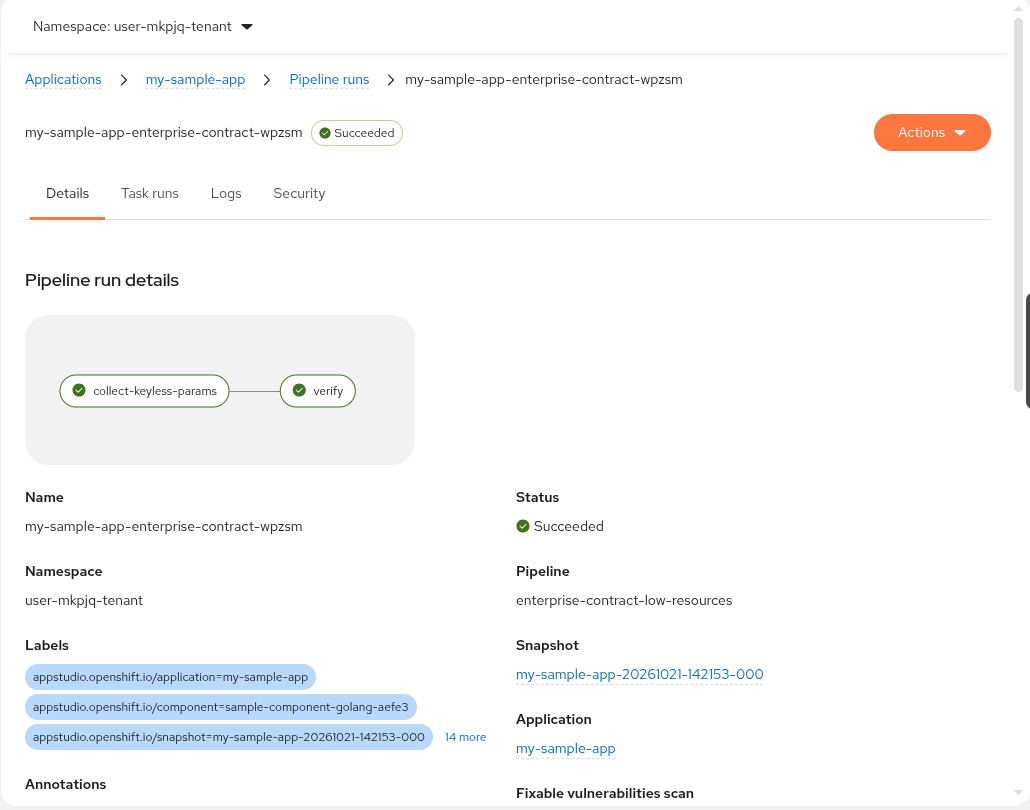Open the my-sample-app Application link

[x=566, y=748]
